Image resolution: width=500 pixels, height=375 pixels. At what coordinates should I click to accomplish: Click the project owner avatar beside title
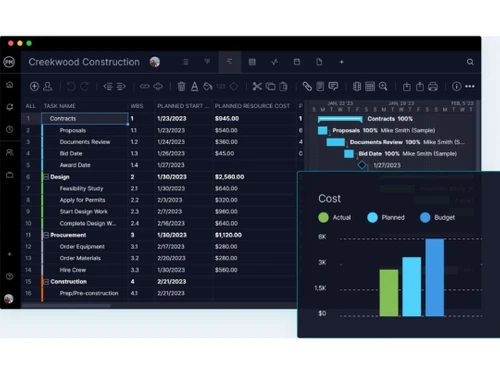tap(155, 62)
